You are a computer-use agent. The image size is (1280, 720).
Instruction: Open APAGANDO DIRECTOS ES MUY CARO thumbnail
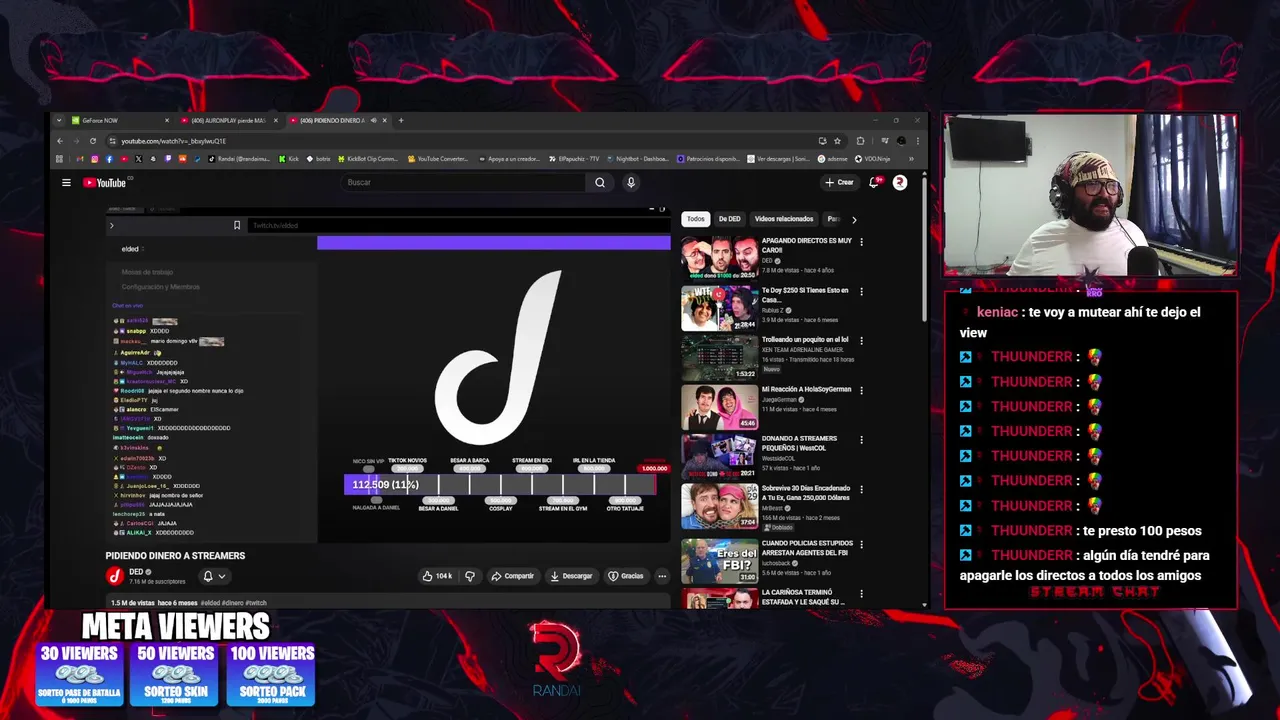pos(719,259)
